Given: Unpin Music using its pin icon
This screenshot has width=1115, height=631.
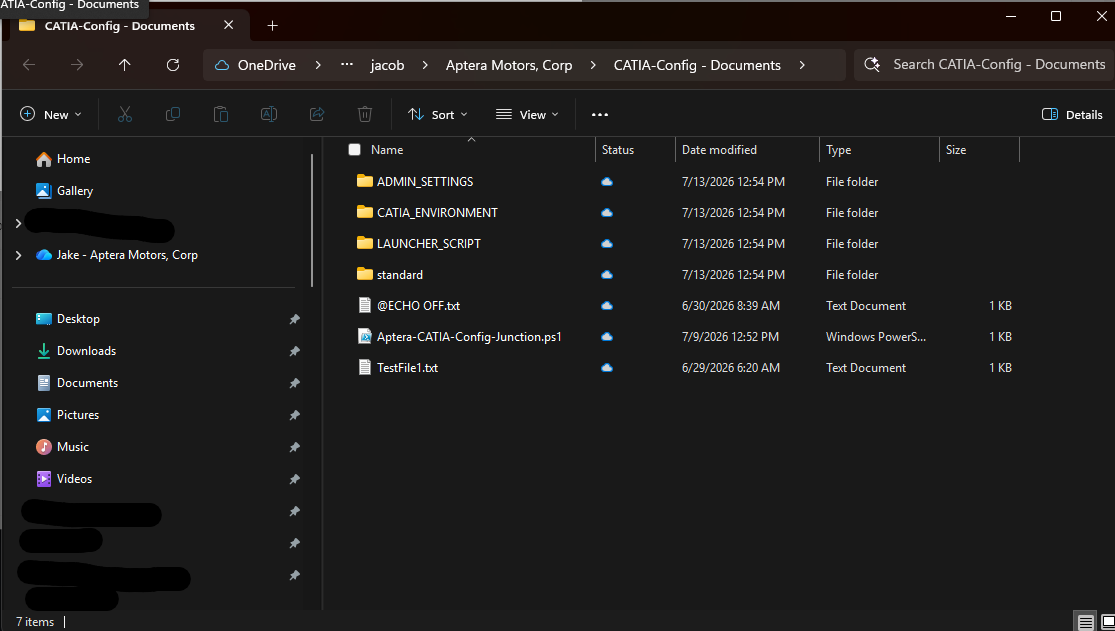Looking at the screenshot, I should pyautogui.click(x=294, y=447).
